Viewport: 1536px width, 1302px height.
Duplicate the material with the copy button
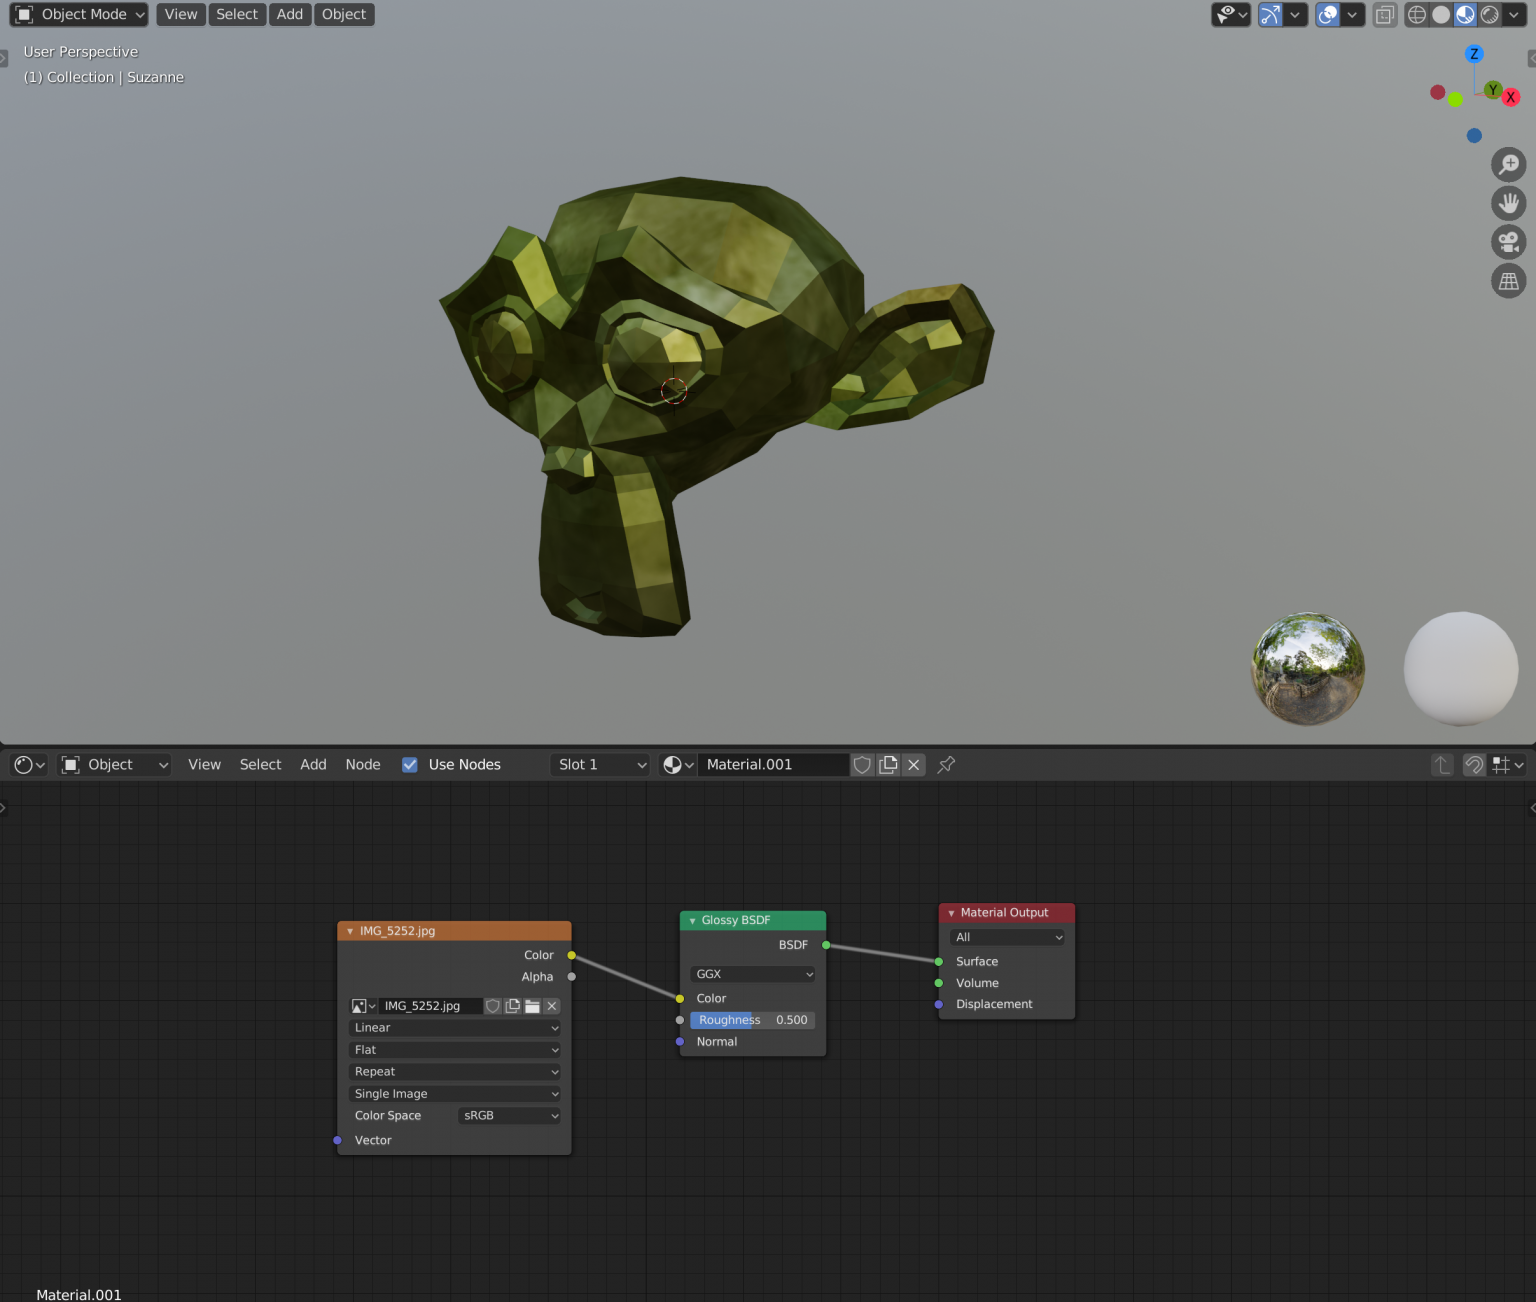tap(888, 764)
